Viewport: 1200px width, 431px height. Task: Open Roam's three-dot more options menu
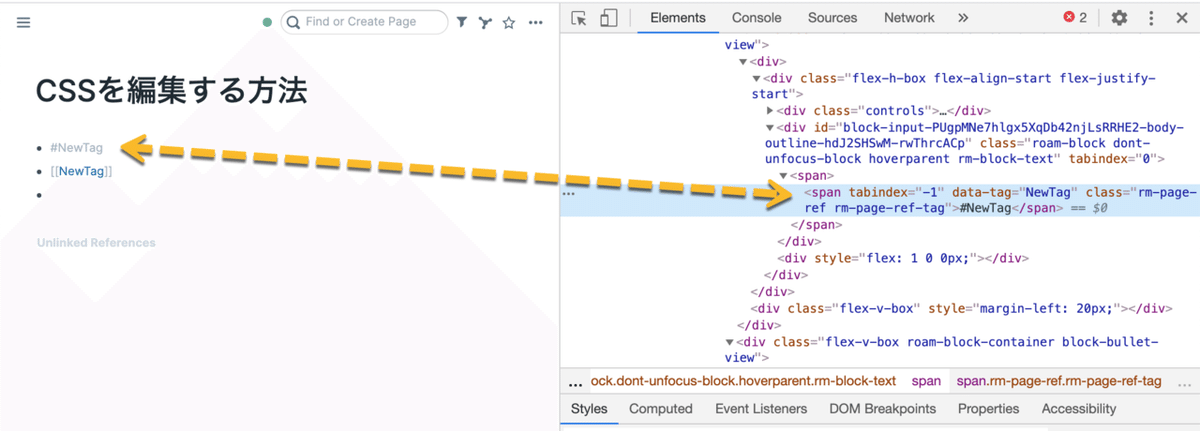[536, 22]
